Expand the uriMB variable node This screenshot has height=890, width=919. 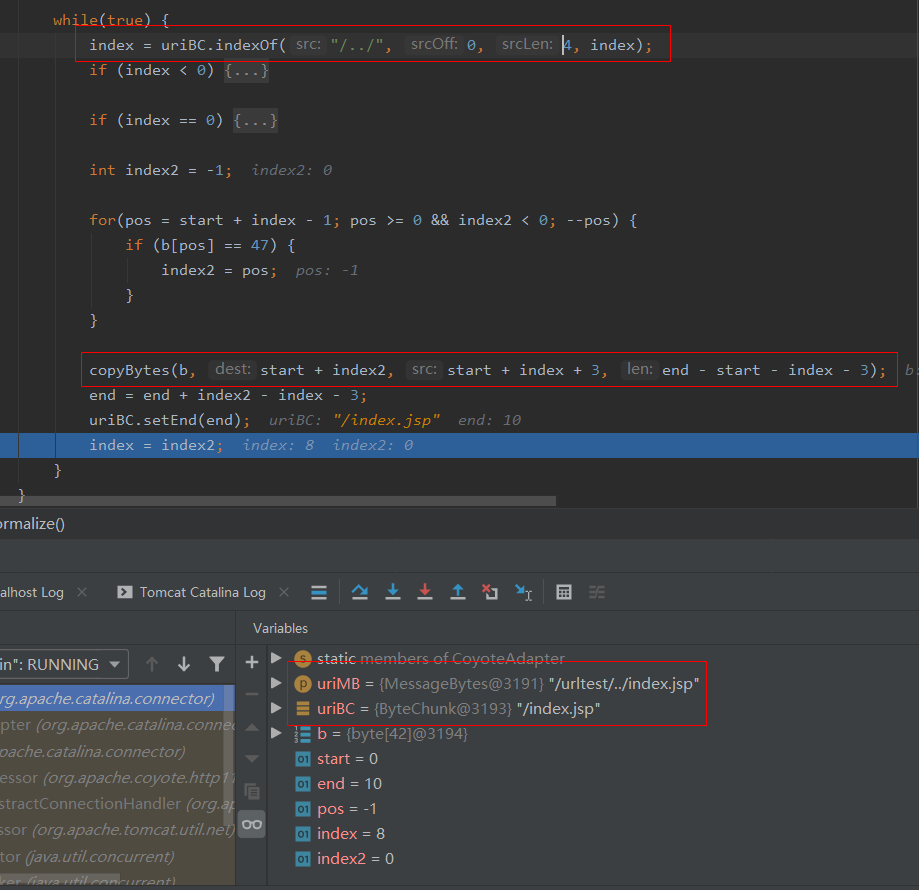point(278,684)
